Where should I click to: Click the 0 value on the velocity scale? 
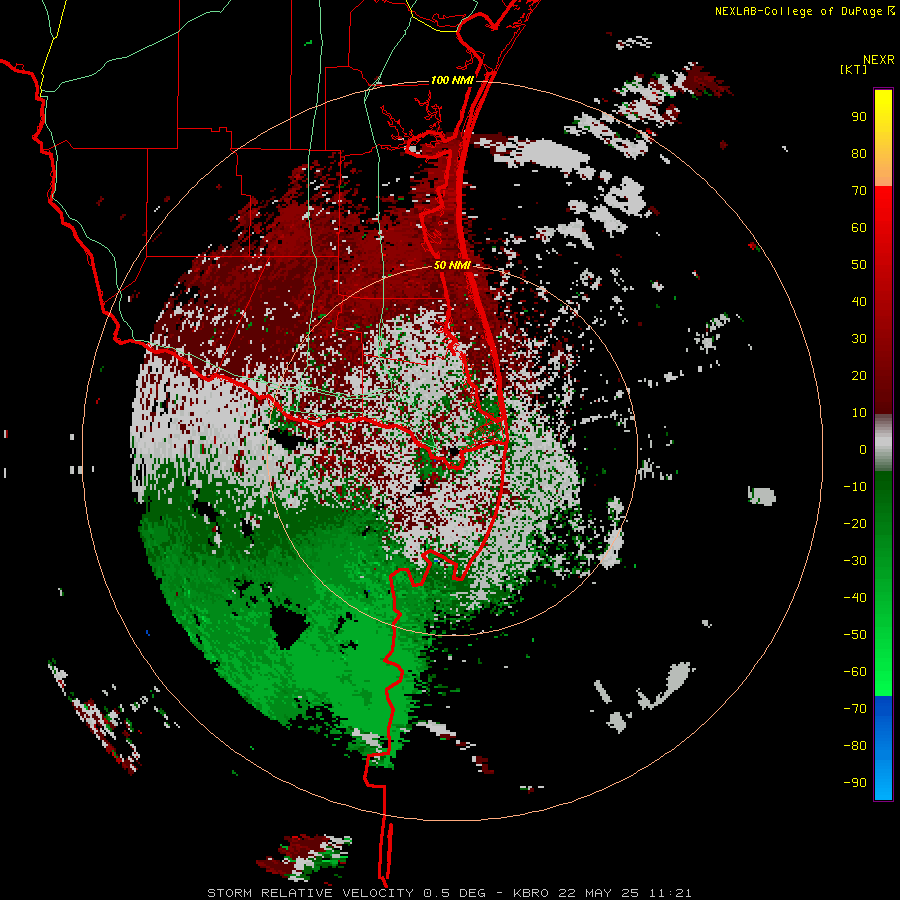[x=863, y=450]
